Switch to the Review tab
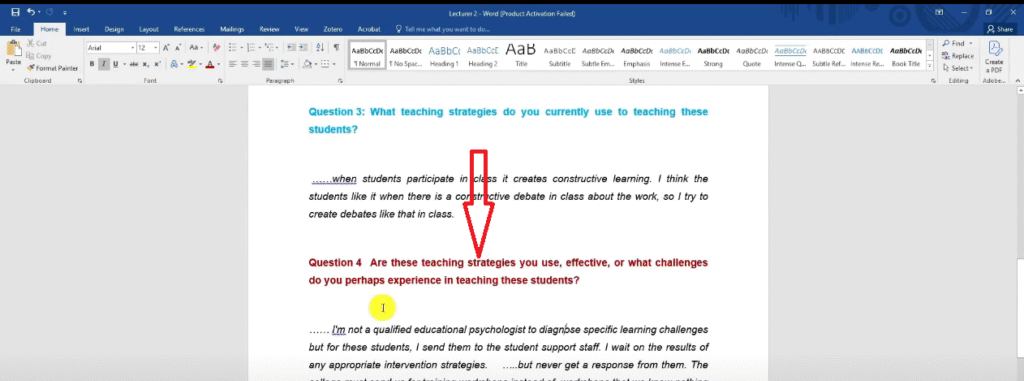The width and height of the screenshot is (1024, 381). point(269,29)
